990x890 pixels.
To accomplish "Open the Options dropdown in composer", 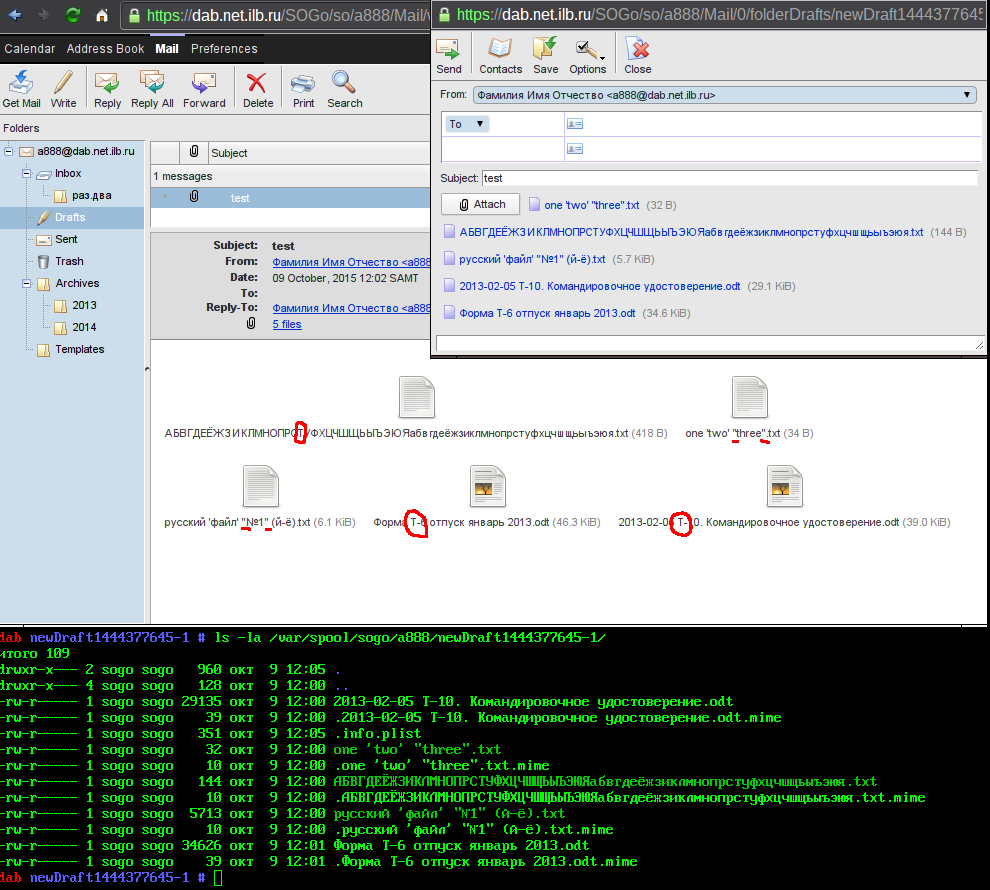I will pos(588,55).
